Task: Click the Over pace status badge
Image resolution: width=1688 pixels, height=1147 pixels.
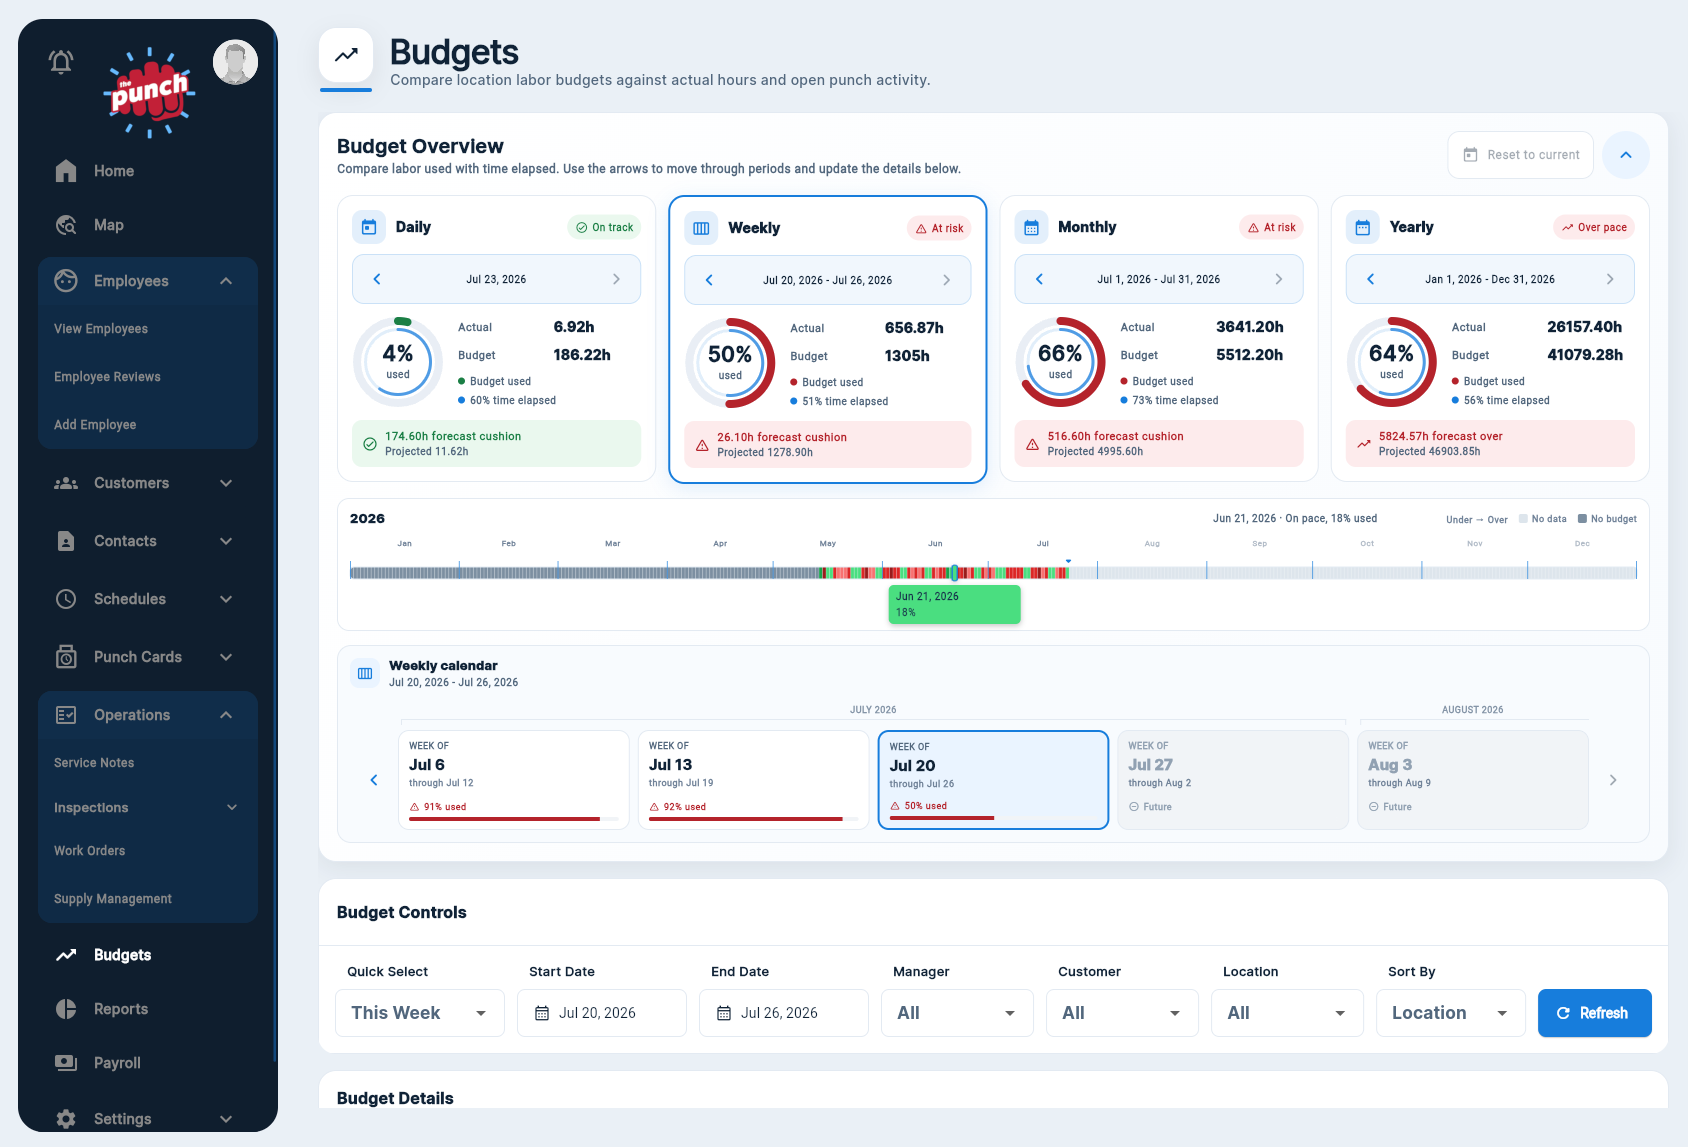Action: [x=1594, y=227]
